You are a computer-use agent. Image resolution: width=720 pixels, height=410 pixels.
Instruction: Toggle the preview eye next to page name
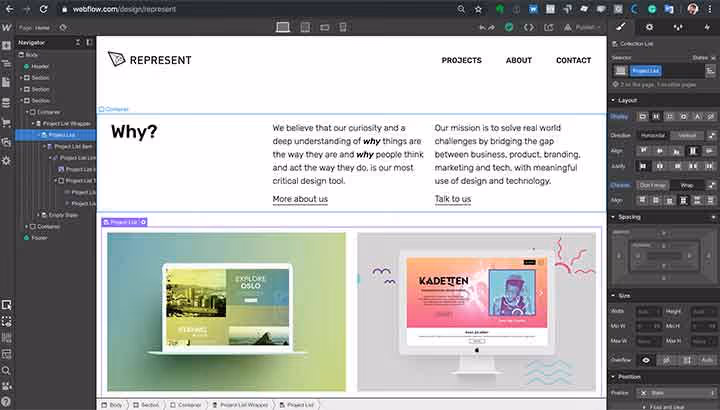pyautogui.click(x=63, y=28)
